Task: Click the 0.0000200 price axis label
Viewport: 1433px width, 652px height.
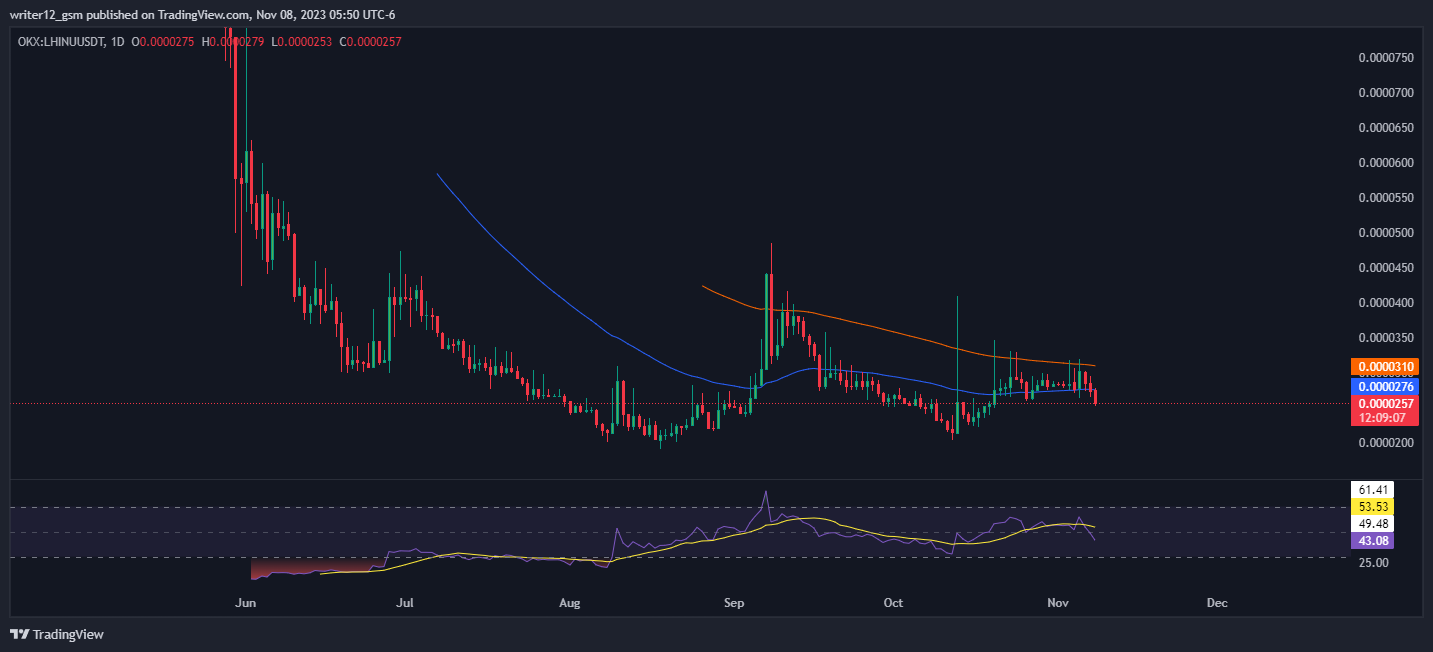Action: tap(1386, 443)
